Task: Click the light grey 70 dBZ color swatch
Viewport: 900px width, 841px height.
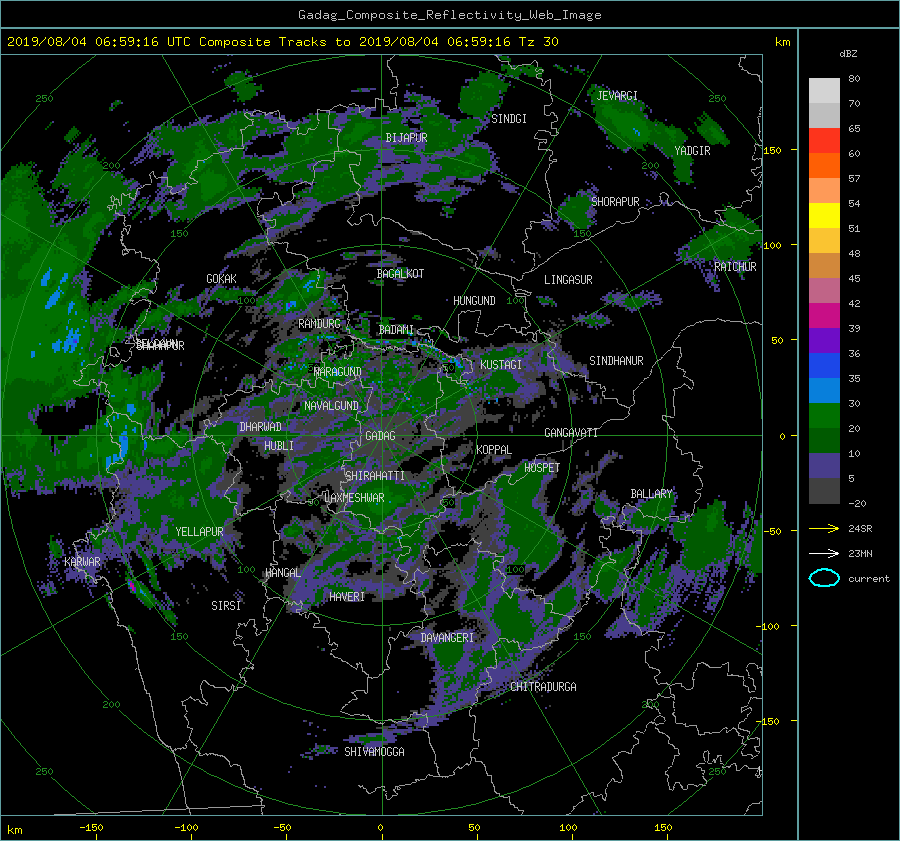Action: click(824, 91)
